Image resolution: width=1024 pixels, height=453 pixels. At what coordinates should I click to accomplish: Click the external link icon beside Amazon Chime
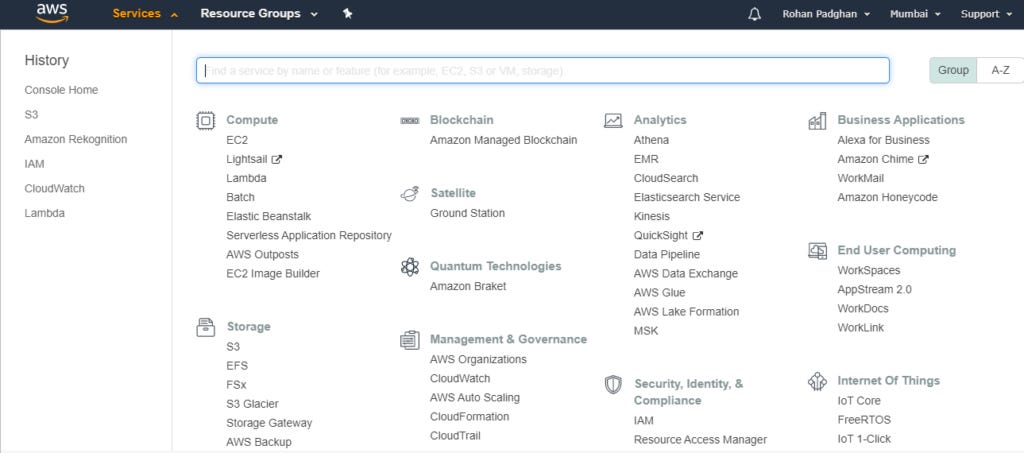[923, 159]
